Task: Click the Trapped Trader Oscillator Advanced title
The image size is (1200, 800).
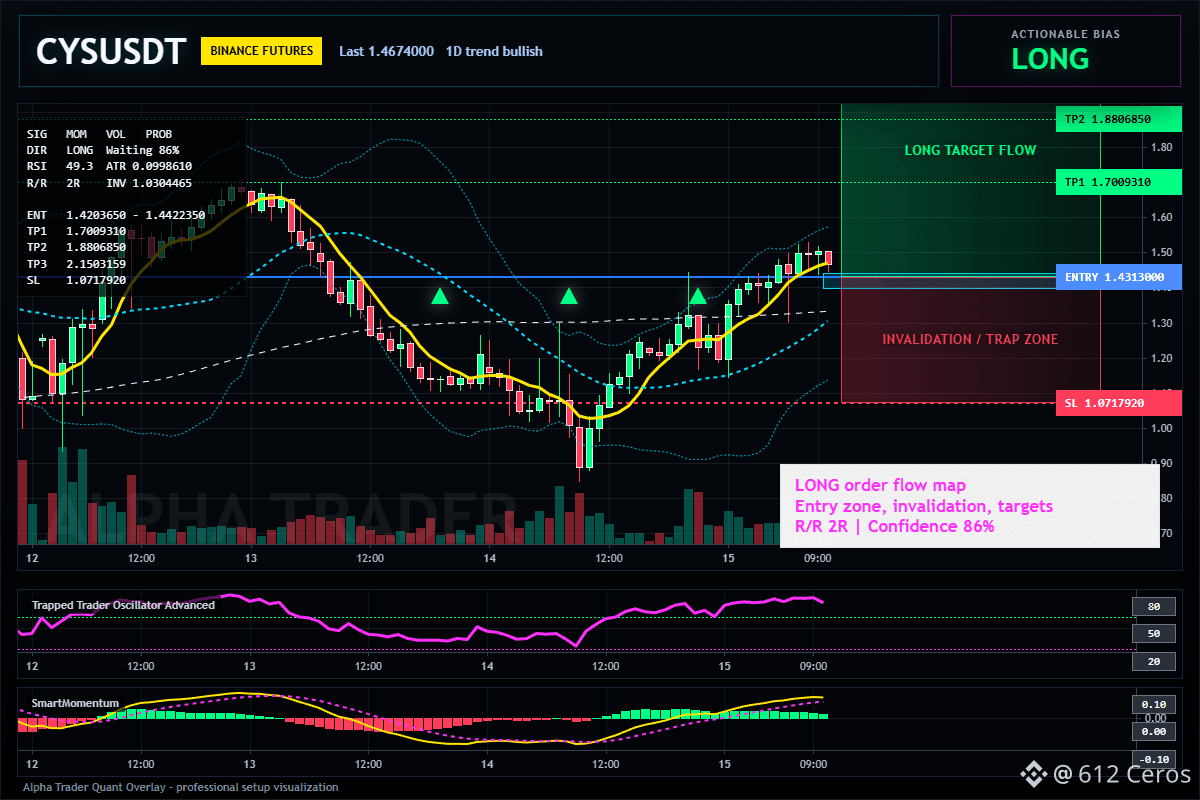Action: 123,605
